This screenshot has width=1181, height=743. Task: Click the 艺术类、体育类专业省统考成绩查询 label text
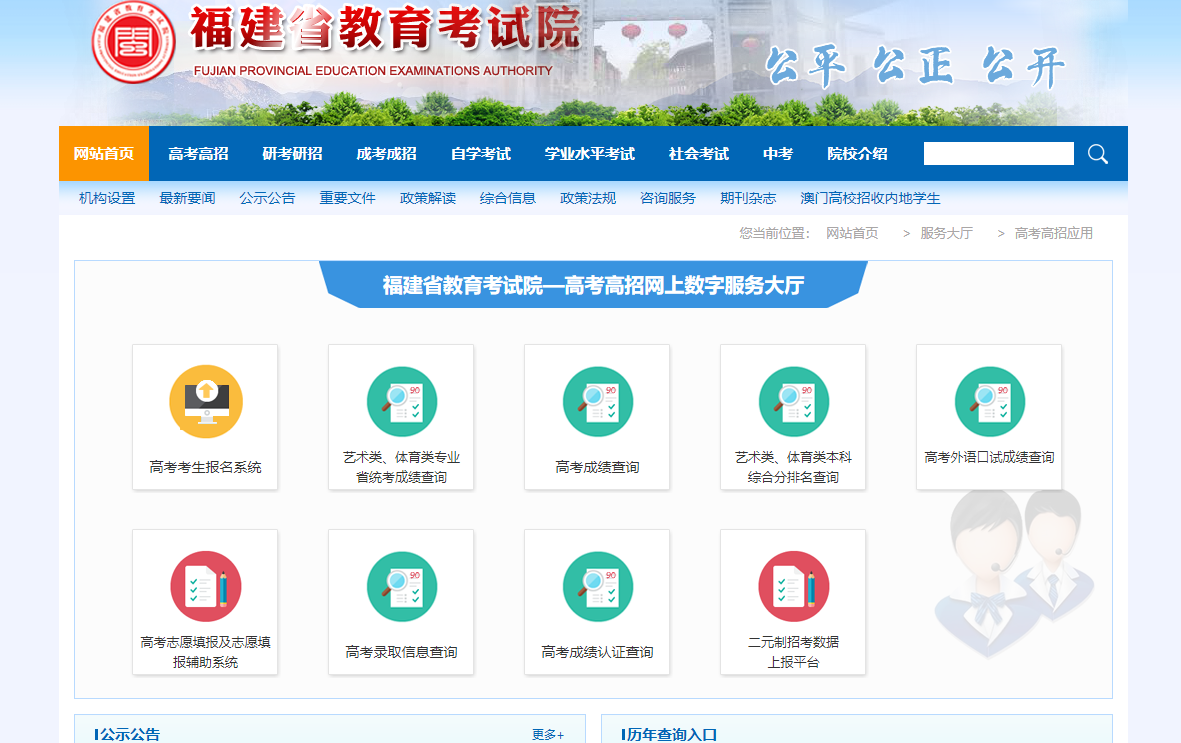(401, 467)
